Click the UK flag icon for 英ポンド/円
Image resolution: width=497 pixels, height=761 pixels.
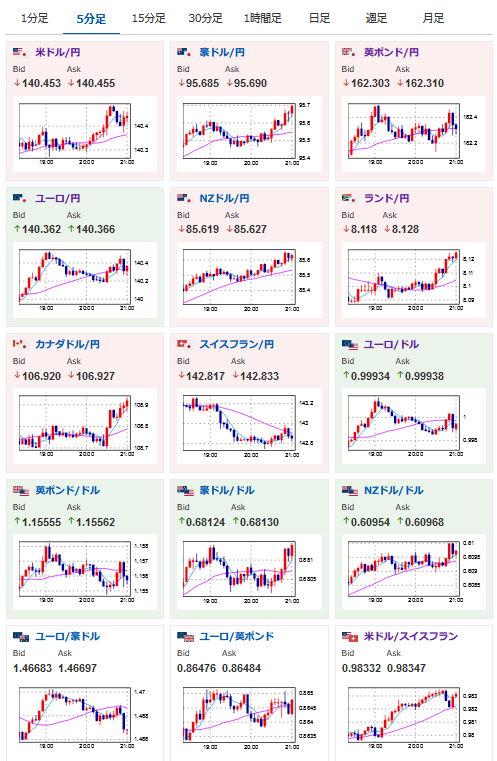click(349, 52)
